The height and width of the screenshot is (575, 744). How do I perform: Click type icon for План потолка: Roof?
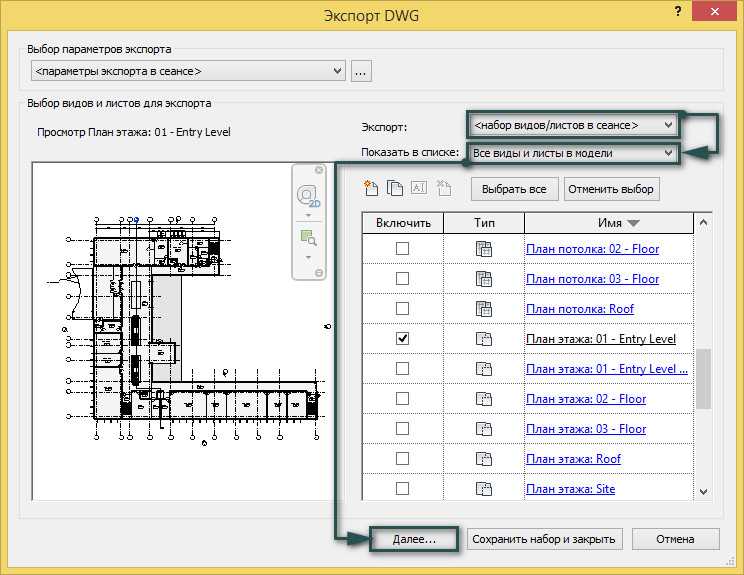click(484, 309)
